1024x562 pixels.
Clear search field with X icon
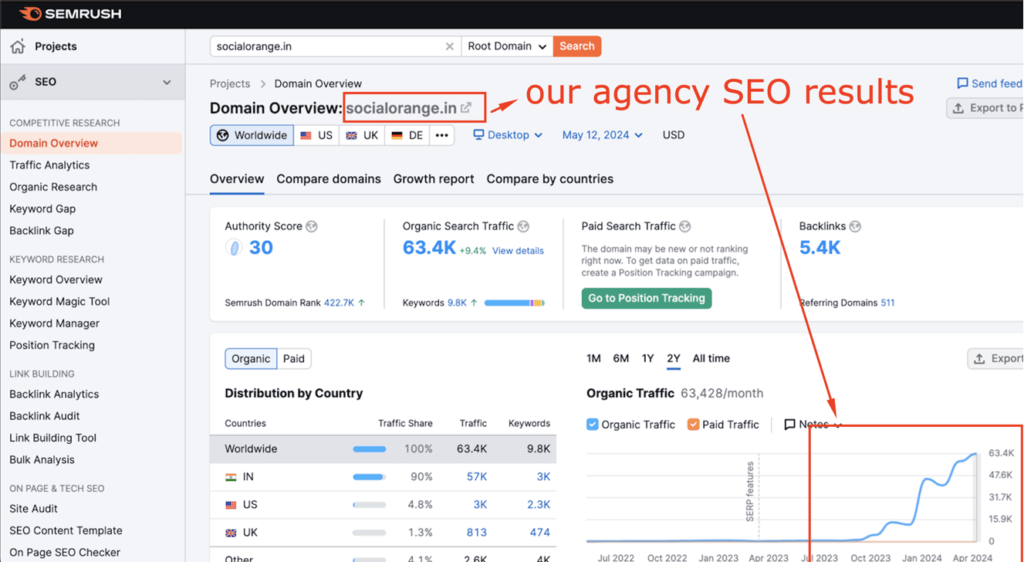pyautogui.click(x=449, y=46)
